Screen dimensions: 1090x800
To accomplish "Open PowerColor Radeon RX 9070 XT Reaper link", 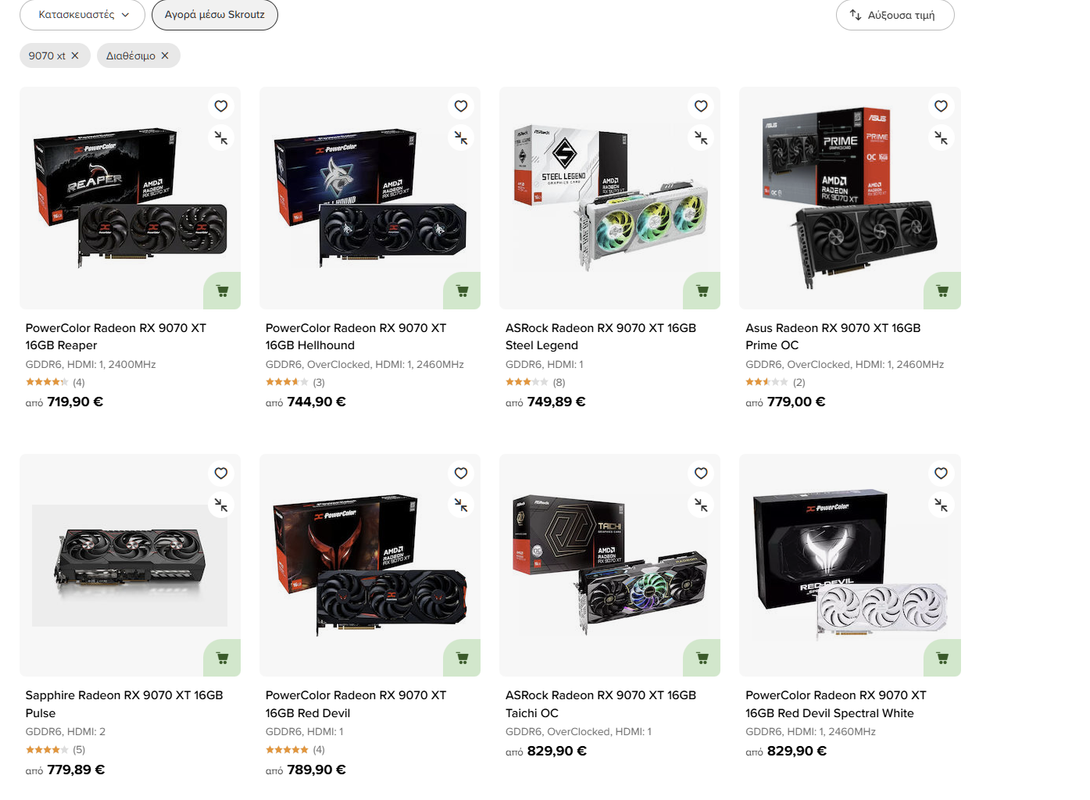I will pyautogui.click(x=116, y=336).
